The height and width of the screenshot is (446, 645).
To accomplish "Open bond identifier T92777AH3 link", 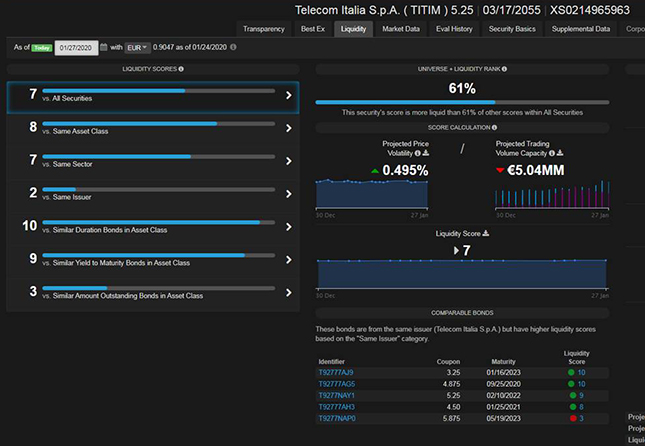I will point(336,407).
